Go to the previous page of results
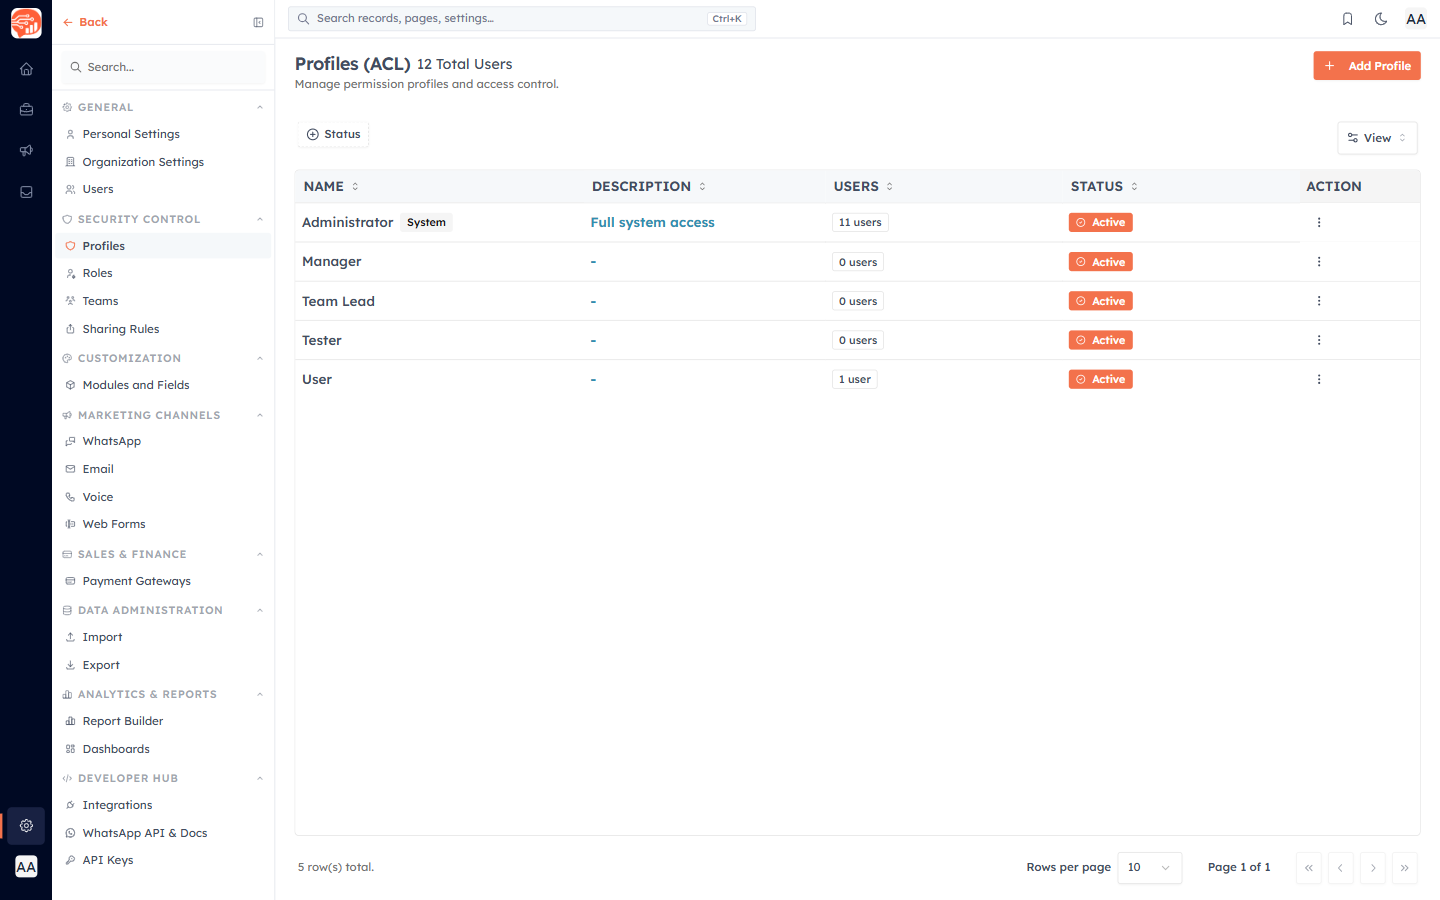This screenshot has height=900, width=1440. 1341,868
